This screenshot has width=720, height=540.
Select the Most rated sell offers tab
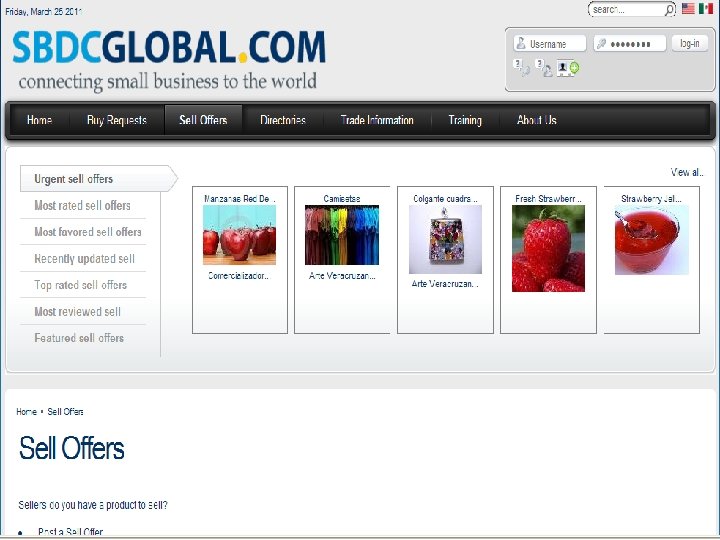point(83,205)
